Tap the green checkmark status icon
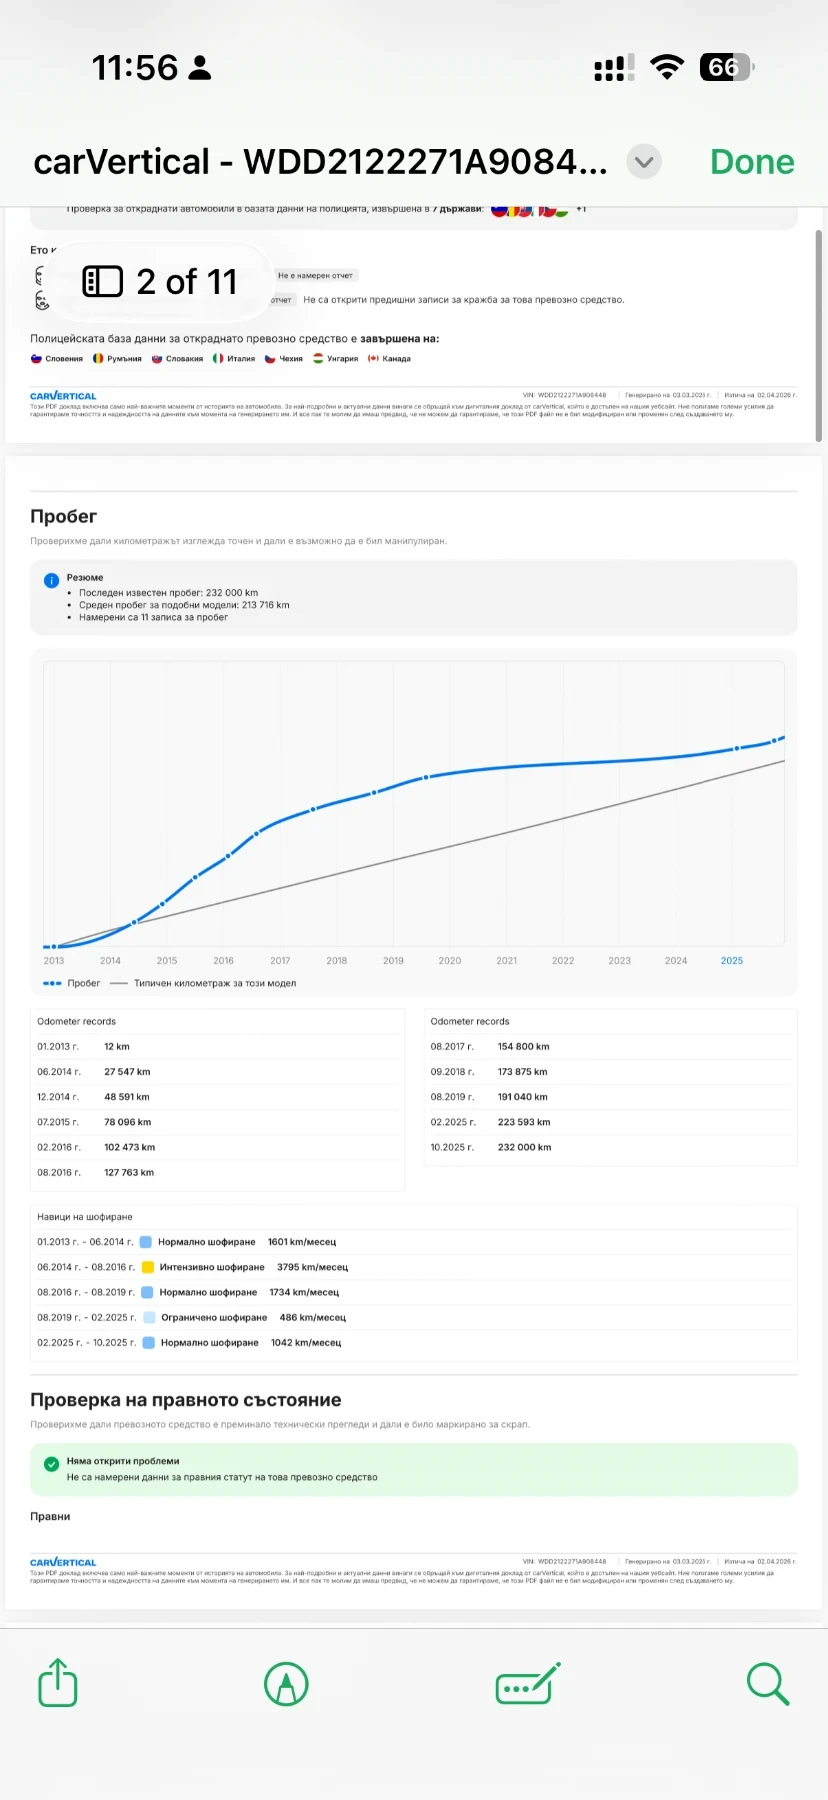 point(52,1464)
